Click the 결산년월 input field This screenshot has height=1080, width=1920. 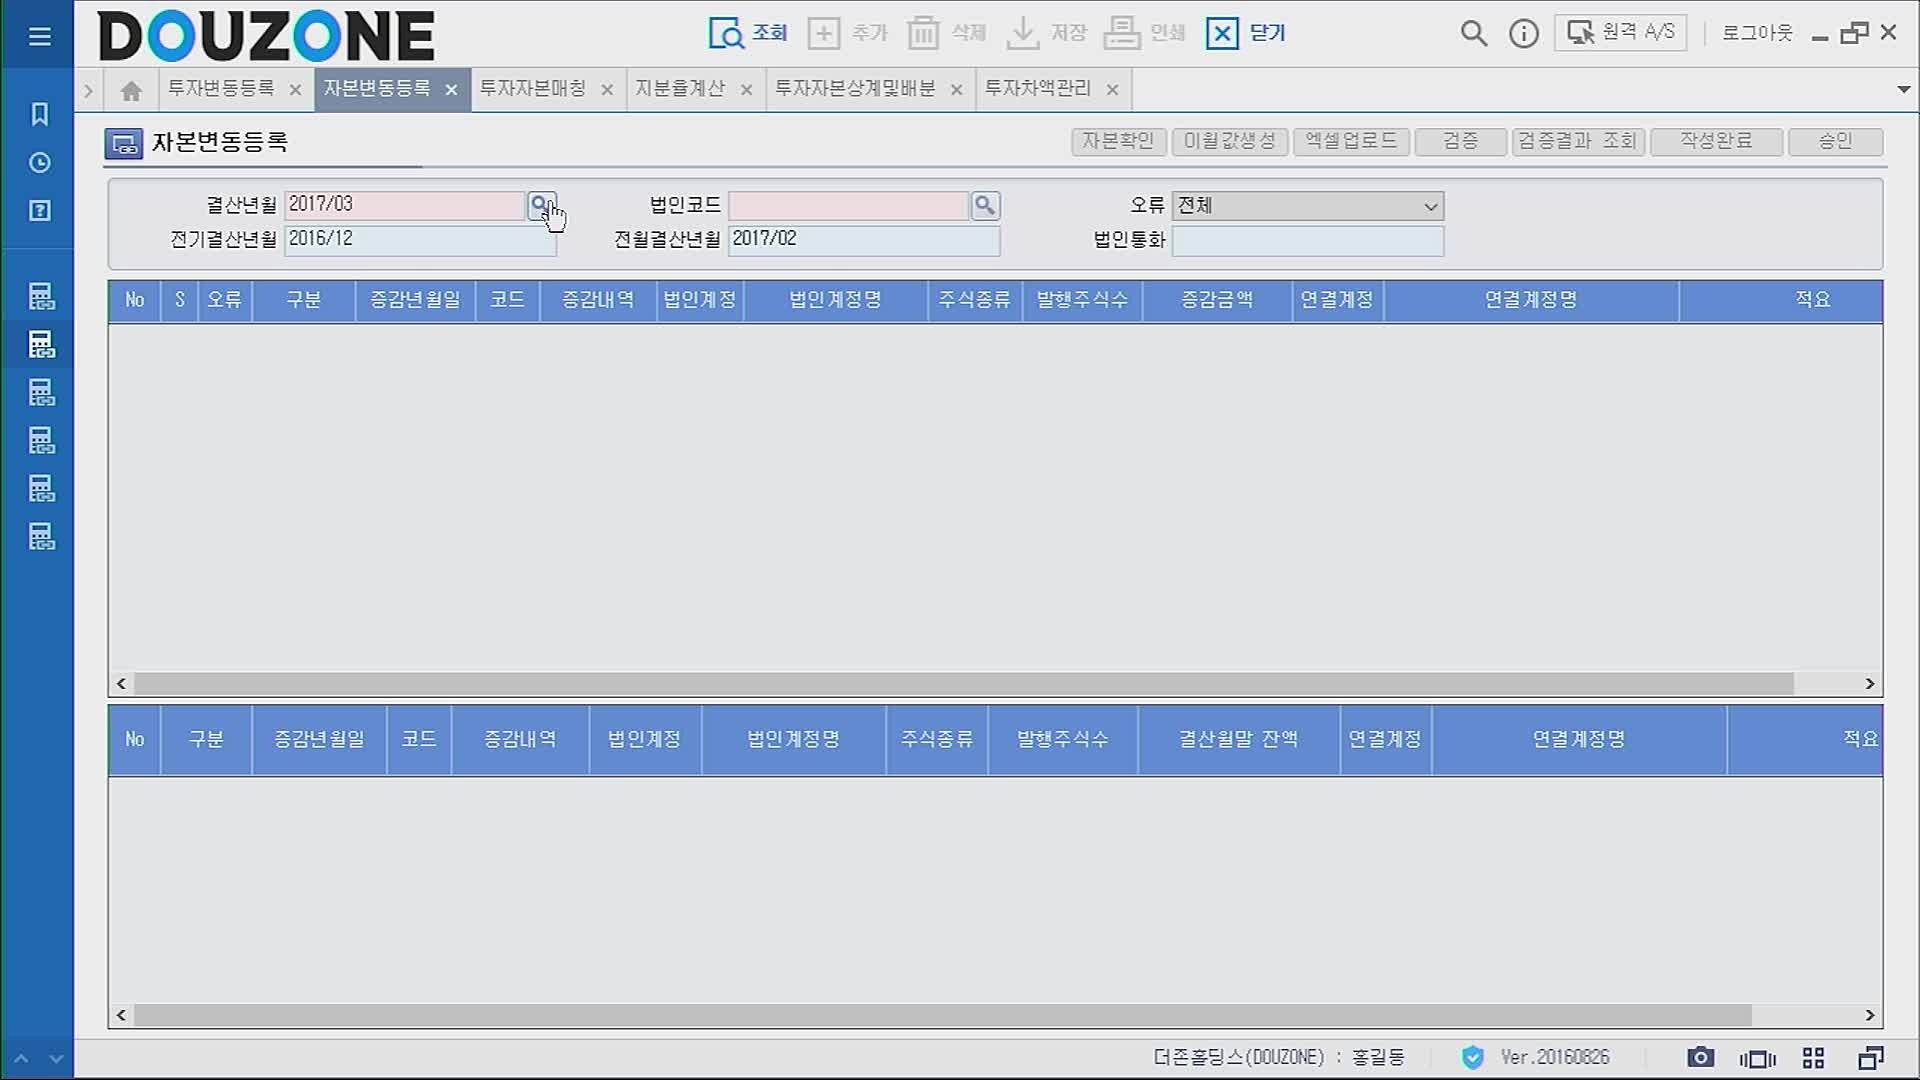click(405, 205)
